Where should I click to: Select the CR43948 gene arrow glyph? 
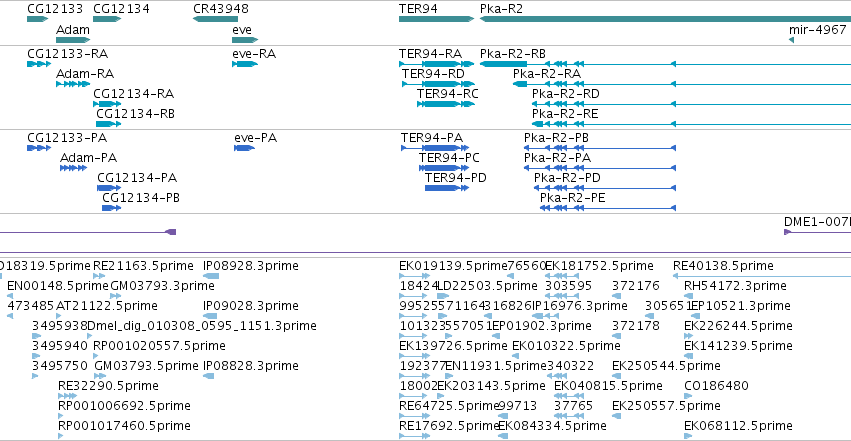[x=215, y=19]
